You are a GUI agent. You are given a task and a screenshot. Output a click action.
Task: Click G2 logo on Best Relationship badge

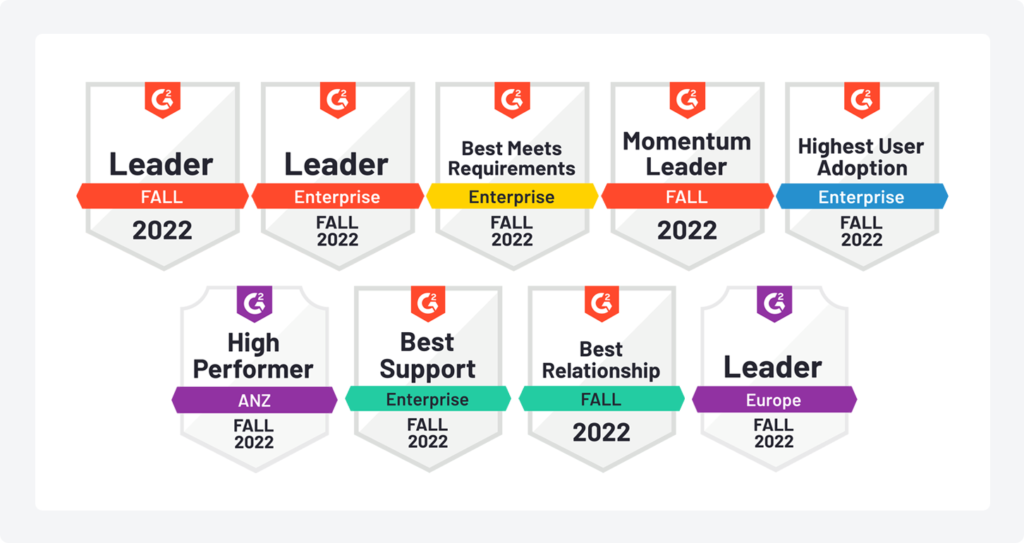601,304
